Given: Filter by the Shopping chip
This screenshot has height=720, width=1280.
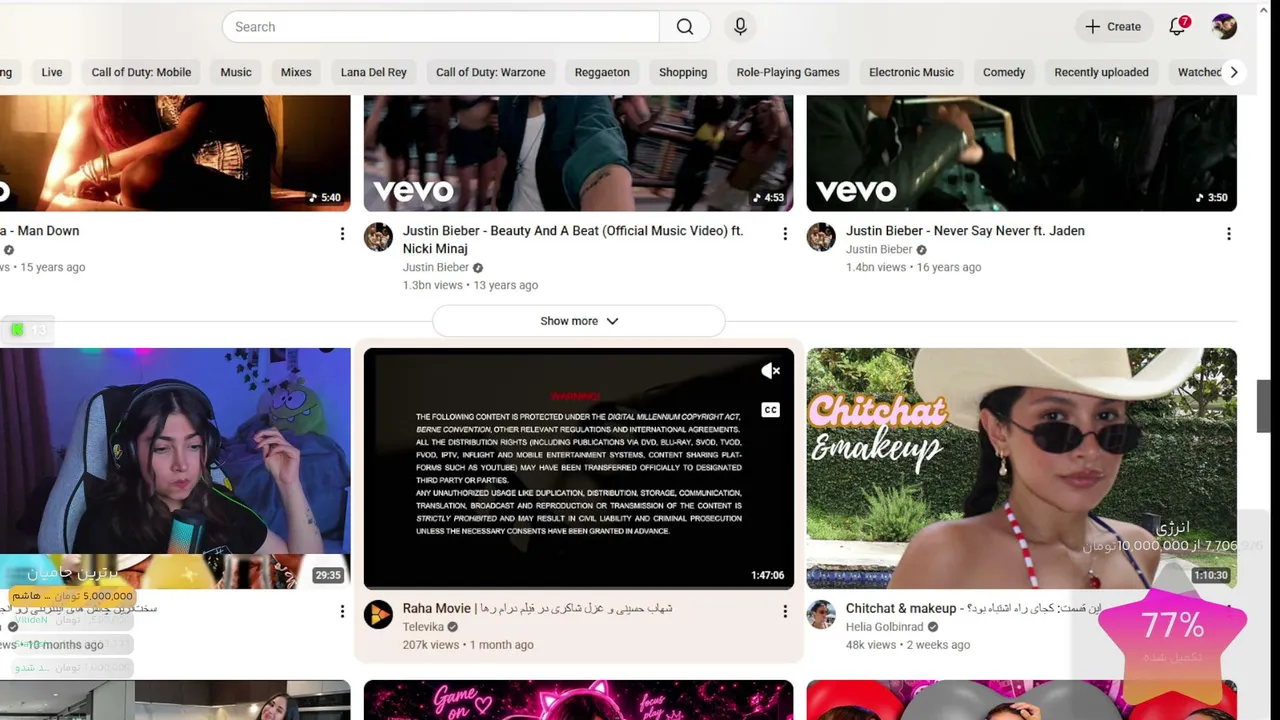Looking at the screenshot, I should point(683,72).
